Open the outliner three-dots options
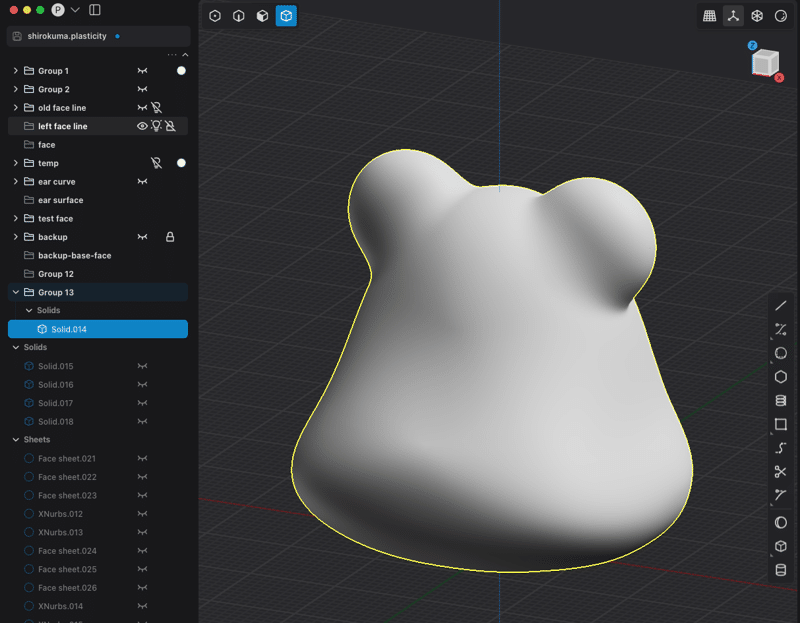This screenshot has width=800, height=623. (172, 55)
